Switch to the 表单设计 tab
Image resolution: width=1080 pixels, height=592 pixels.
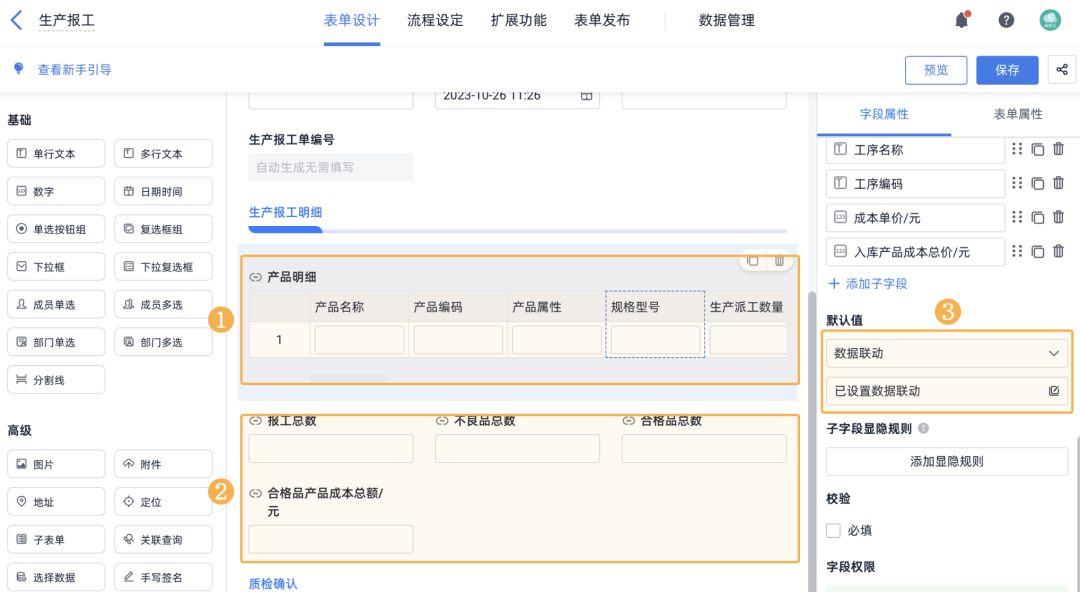pyautogui.click(x=352, y=21)
